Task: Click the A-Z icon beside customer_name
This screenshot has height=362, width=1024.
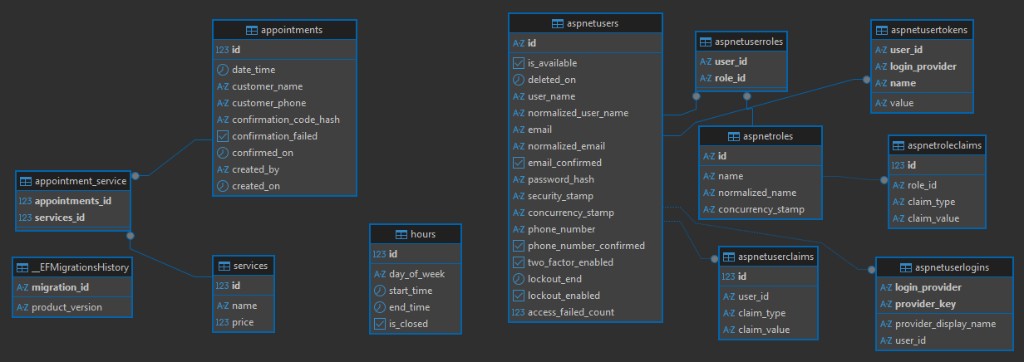Action: [x=223, y=86]
